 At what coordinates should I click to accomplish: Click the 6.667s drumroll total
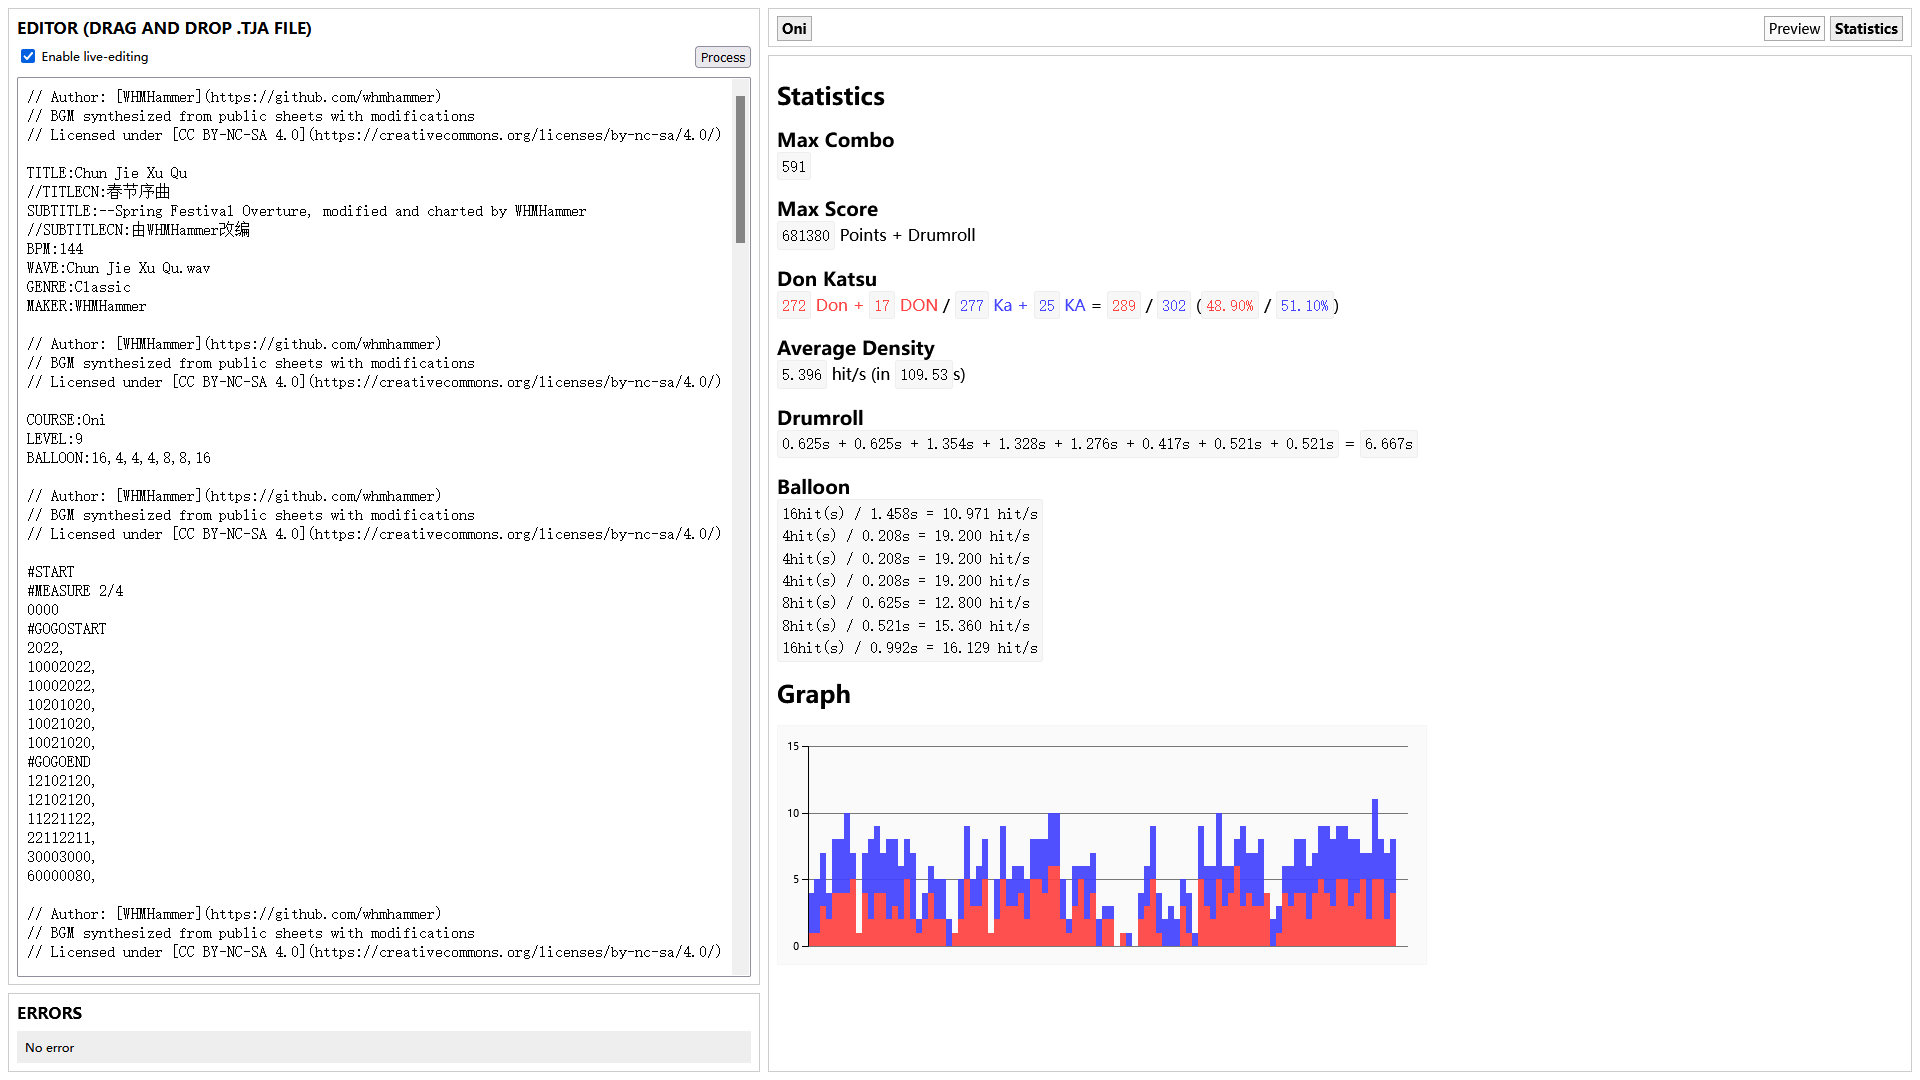(x=1388, y=444)
